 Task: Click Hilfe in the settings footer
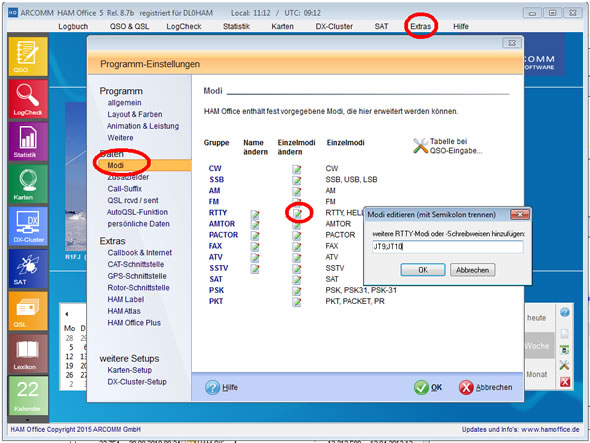click(222, 387)
